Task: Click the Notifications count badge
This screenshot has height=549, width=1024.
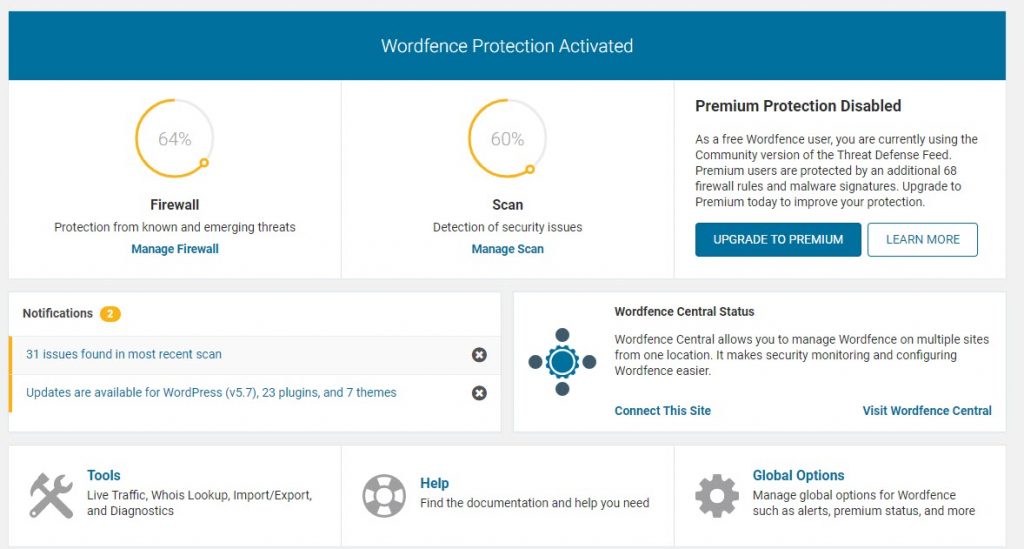Action: point(110,314)
